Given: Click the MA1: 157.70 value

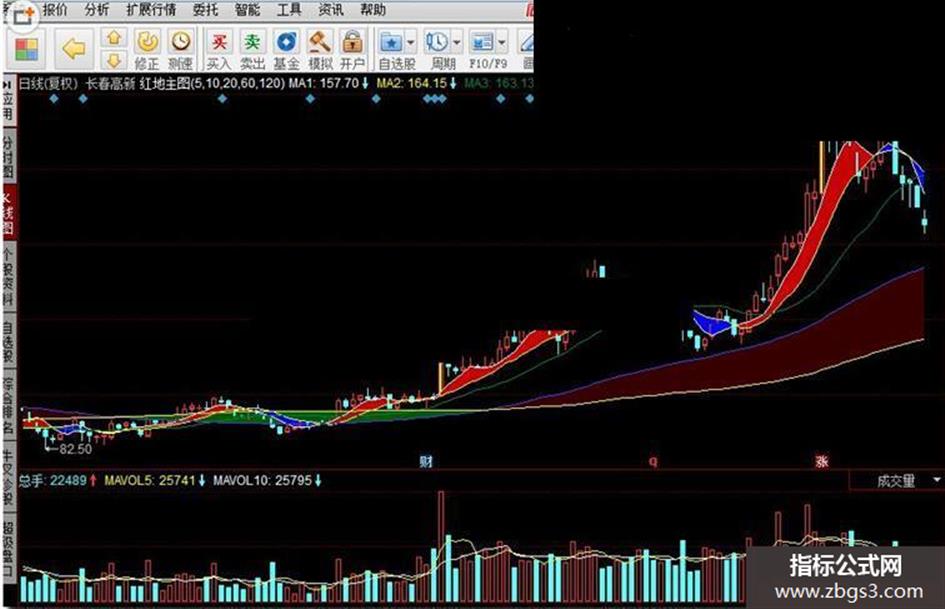Looking at the screenshot, I should 324,83.
